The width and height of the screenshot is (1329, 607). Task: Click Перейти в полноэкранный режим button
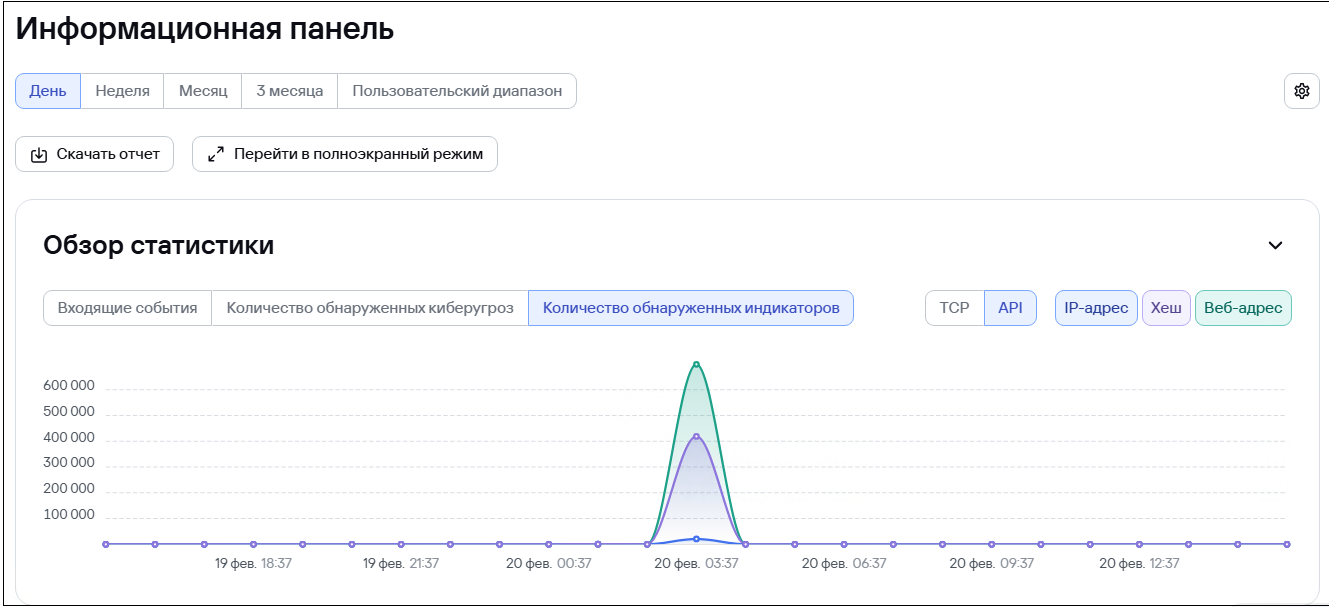coord(345,155)
